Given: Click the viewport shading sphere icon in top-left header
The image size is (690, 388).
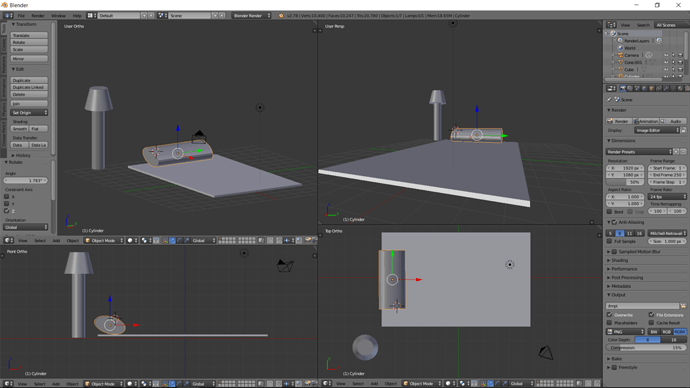Looking at the screenshot, I should [130, 241].
